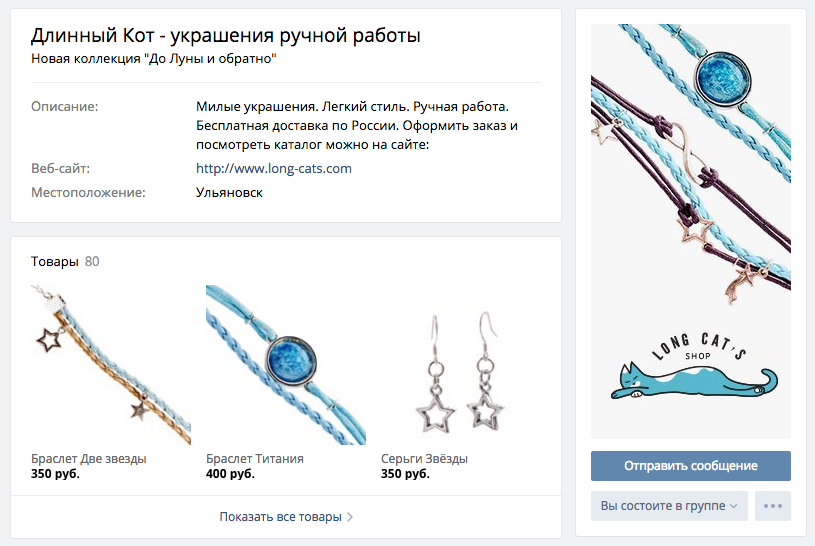Click the dropdown arrow in group membership button
Screen dimensions: 815x546
pos(733,506)
